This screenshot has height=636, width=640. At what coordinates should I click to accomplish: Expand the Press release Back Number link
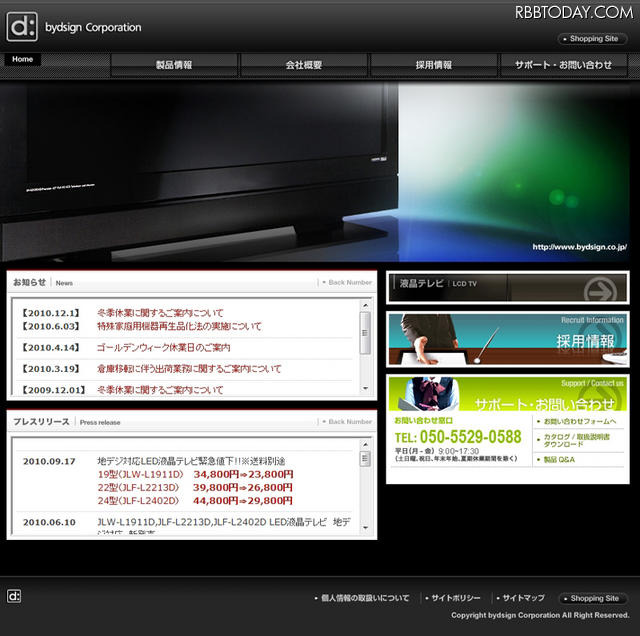(x=347, y=422)
